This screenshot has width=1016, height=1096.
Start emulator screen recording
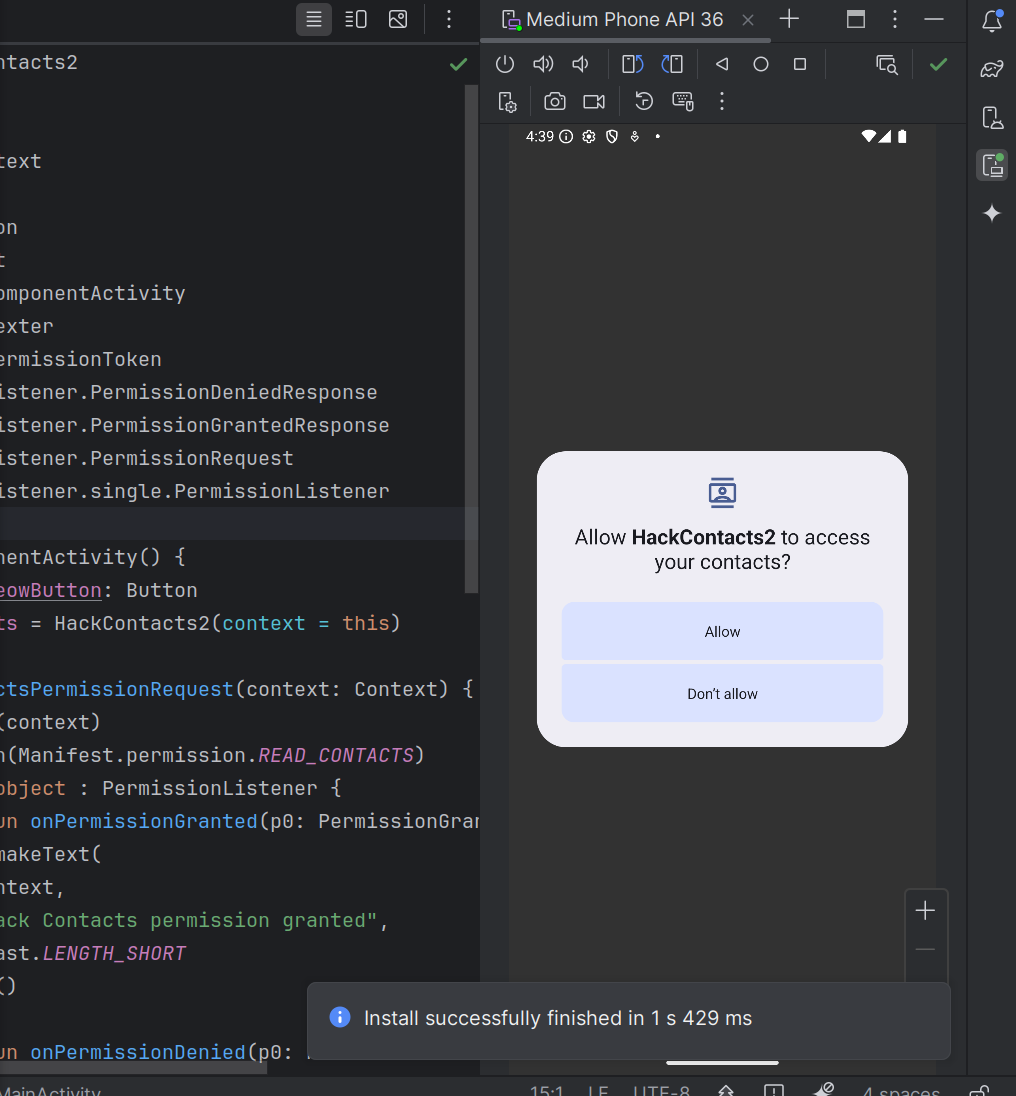tap(594, 101)
